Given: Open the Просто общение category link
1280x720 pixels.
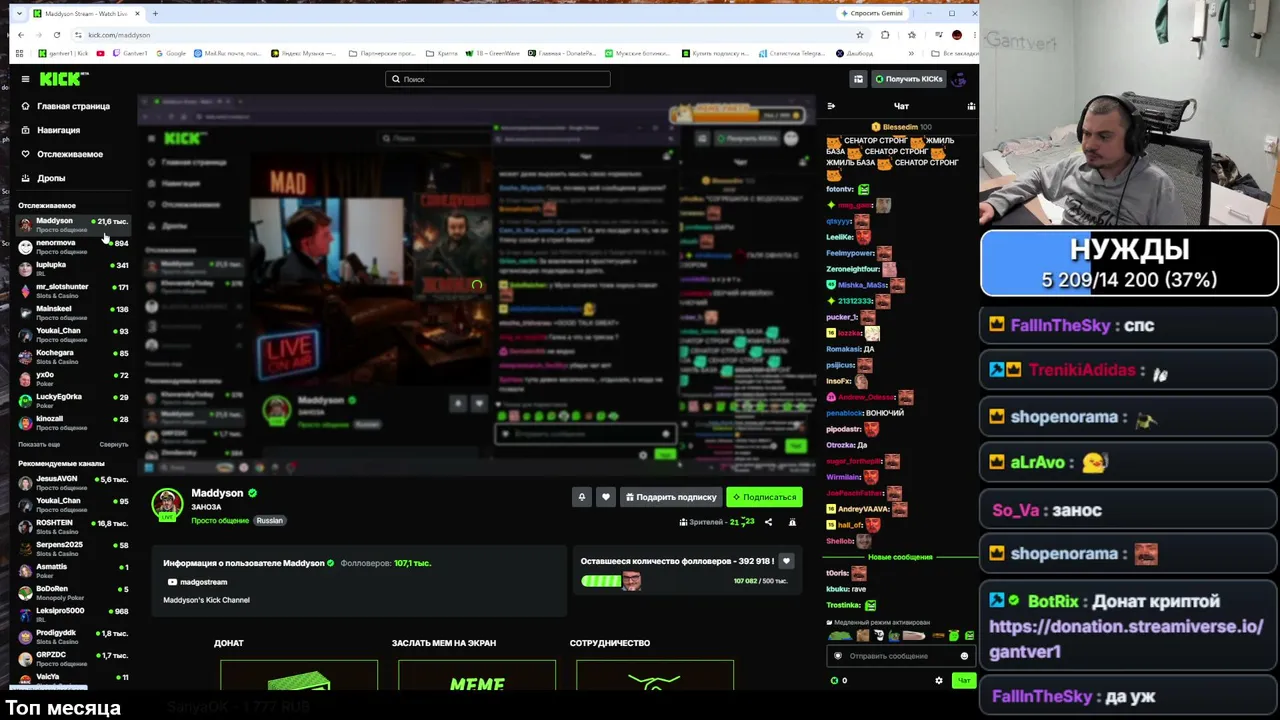Looking at the screenshot, I should (220, 521).
